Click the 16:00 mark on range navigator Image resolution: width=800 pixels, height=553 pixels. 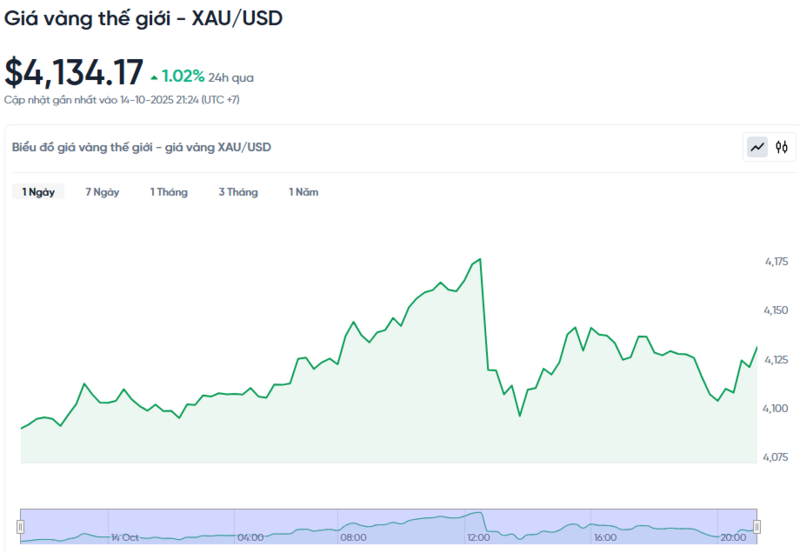(604, 537)
